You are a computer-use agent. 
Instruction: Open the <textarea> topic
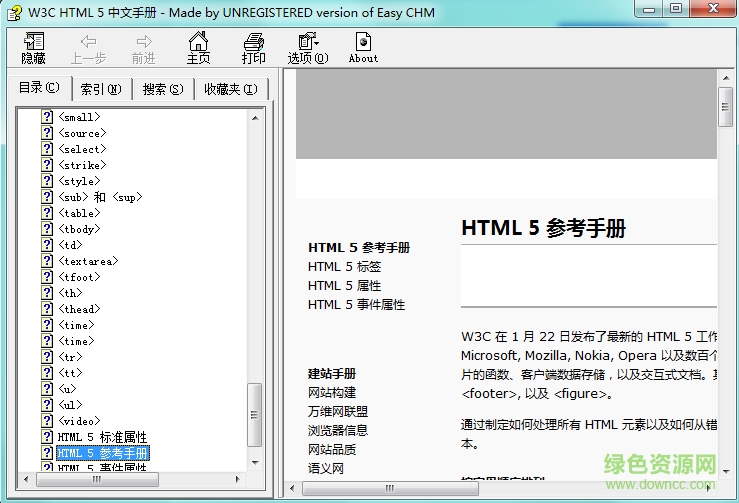(x=88, y=261)
